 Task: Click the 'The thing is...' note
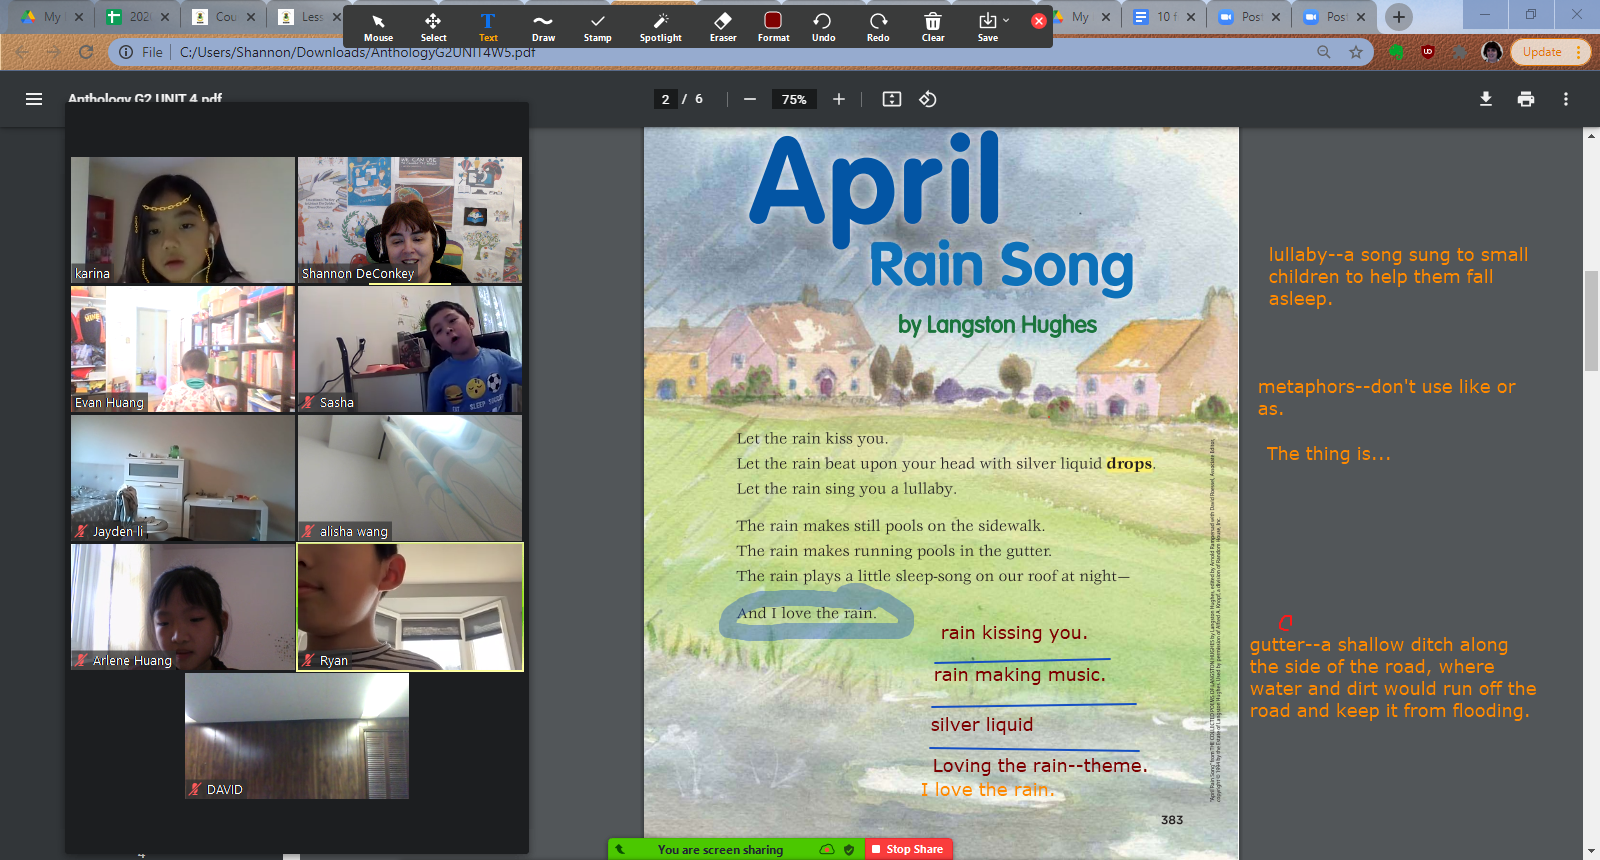pyautogui.click(x=1328, y=454)
